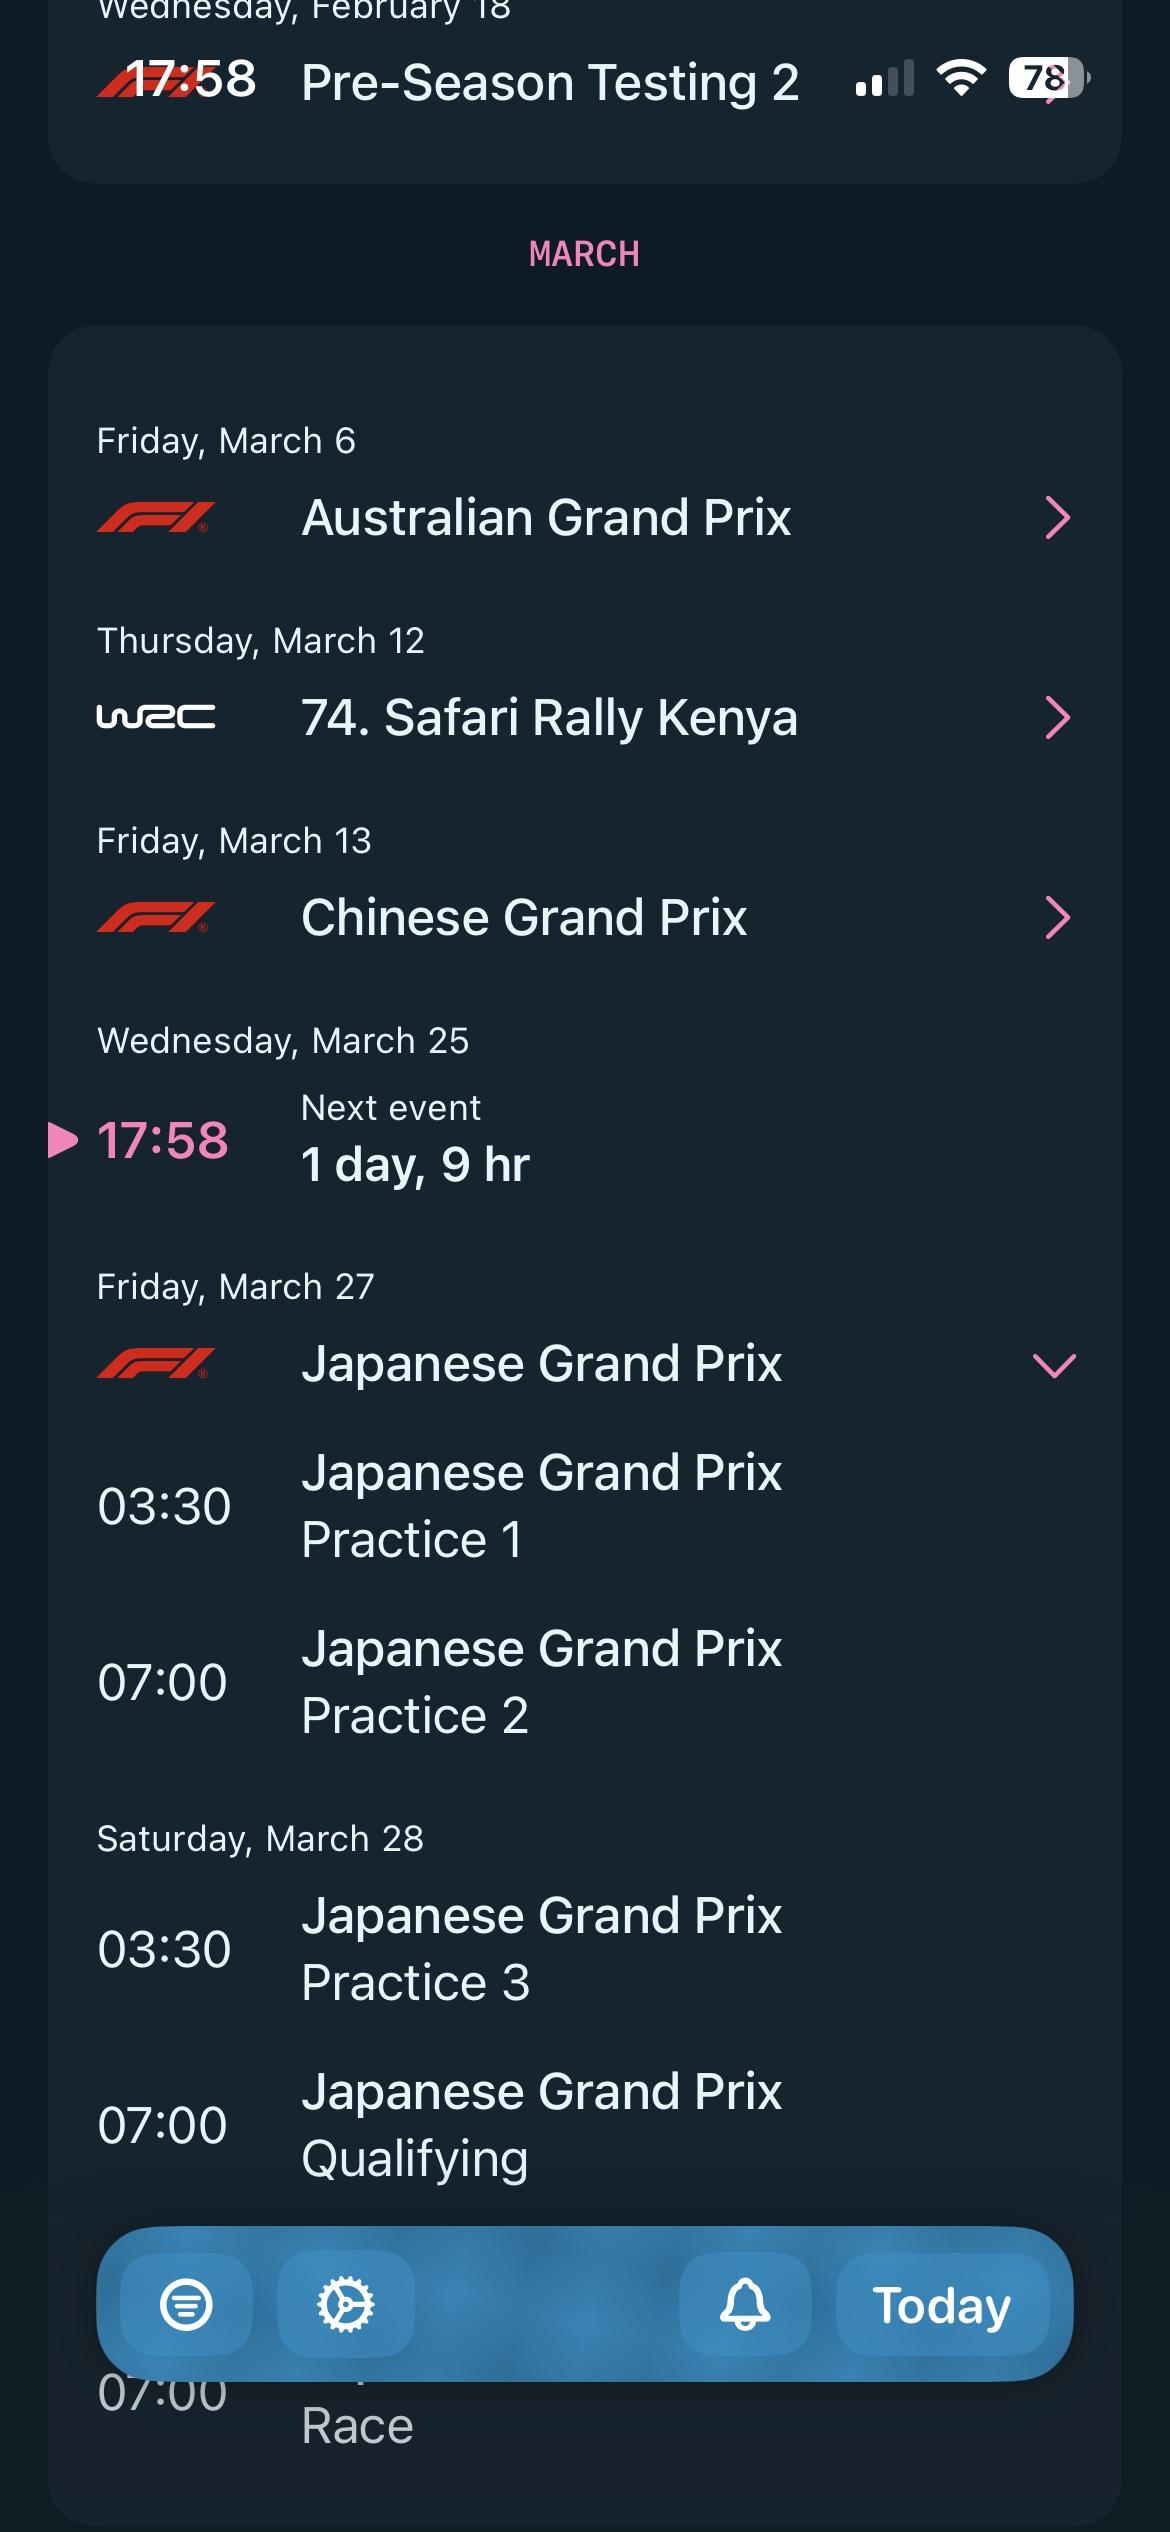Screen dimensions: 1170x2532
Task: Tap the F1 logo beside Australian Grand Prix
Action: [x=156, y=518]
